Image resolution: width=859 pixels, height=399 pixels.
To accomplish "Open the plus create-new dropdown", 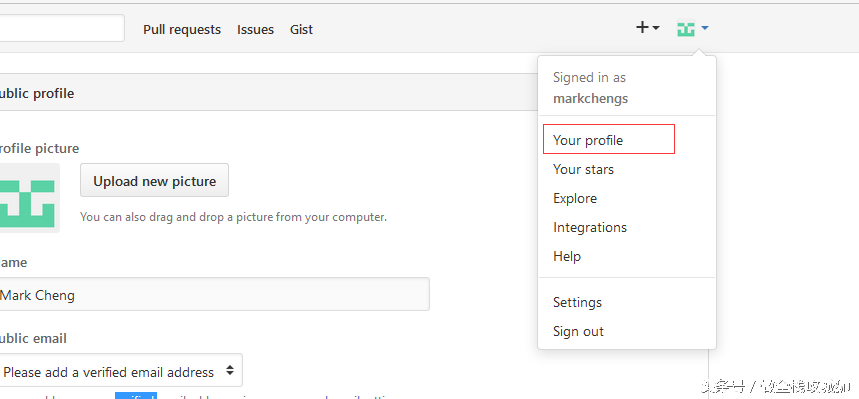I will (647, 27).
